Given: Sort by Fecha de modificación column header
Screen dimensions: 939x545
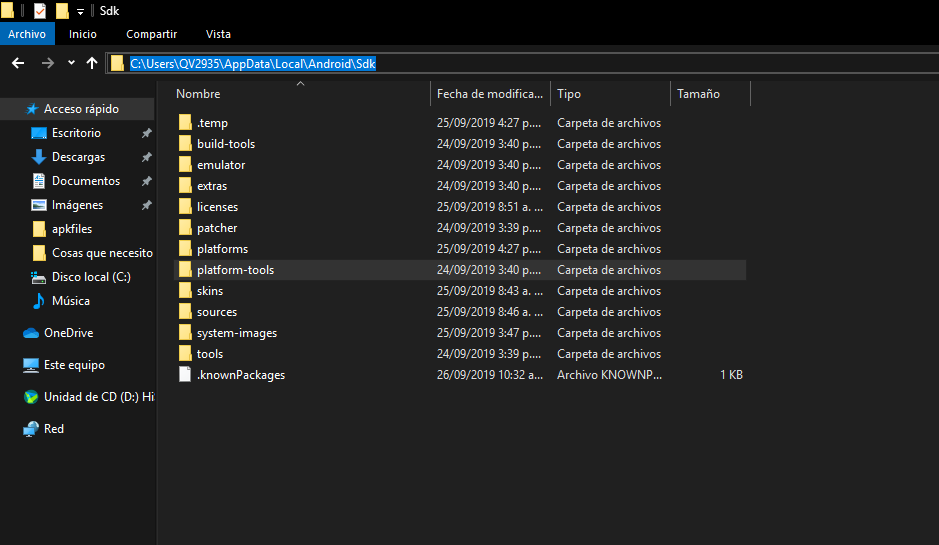Looking at the screenshot, I should [x=490, y=94].
